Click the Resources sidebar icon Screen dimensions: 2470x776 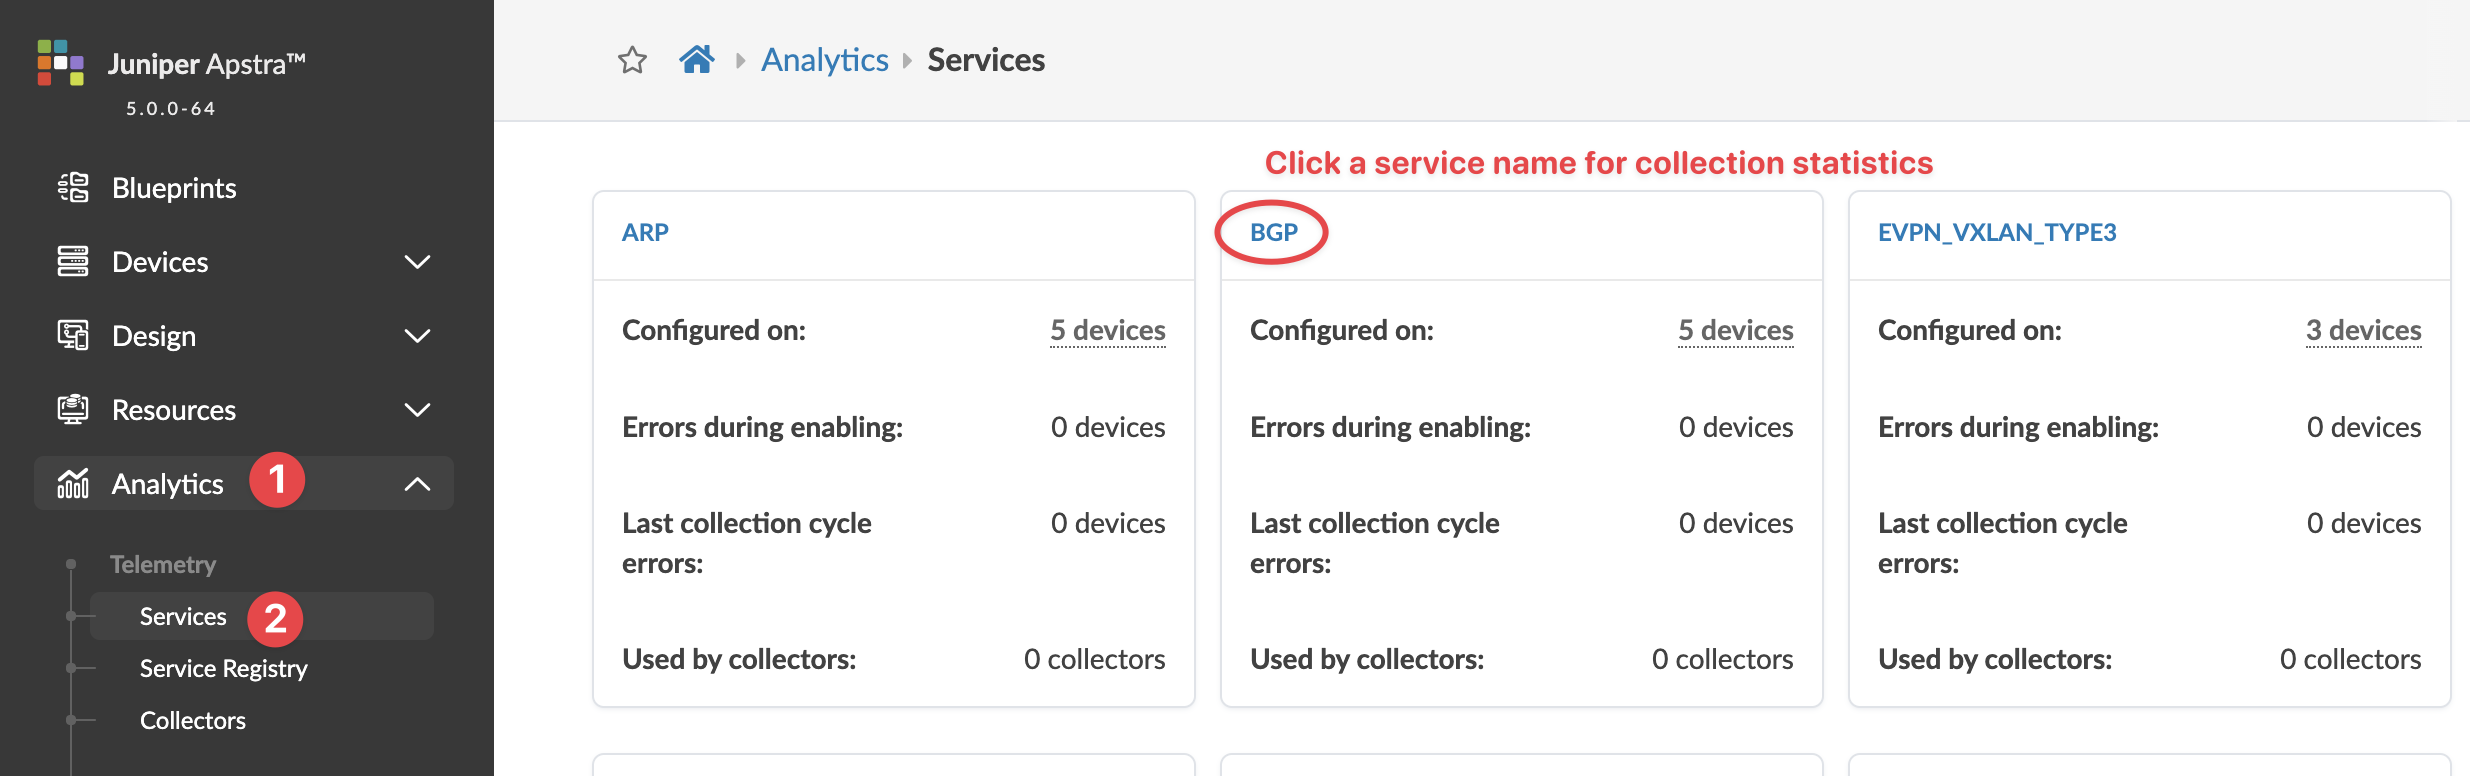click(73, 410)
